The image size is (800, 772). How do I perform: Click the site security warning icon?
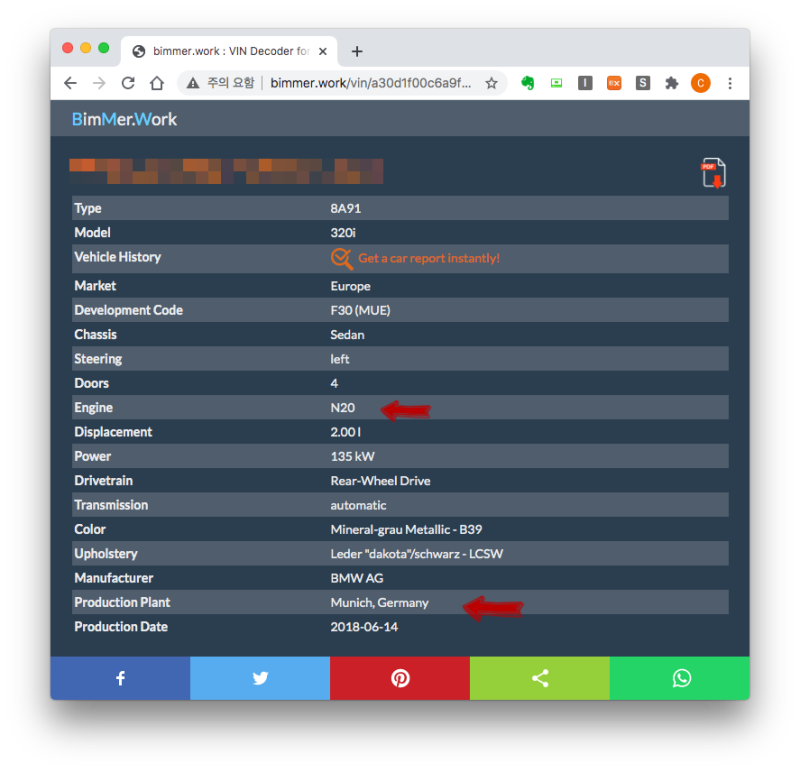tap(192, 83)
